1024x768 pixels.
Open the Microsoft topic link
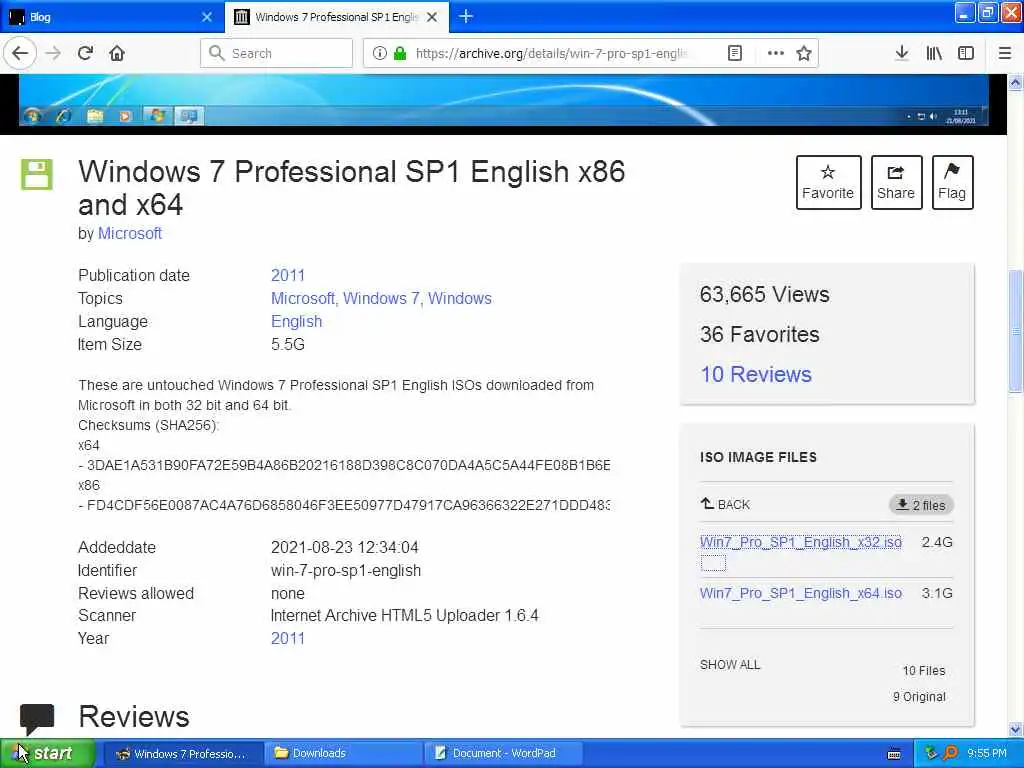coord(302,298)
